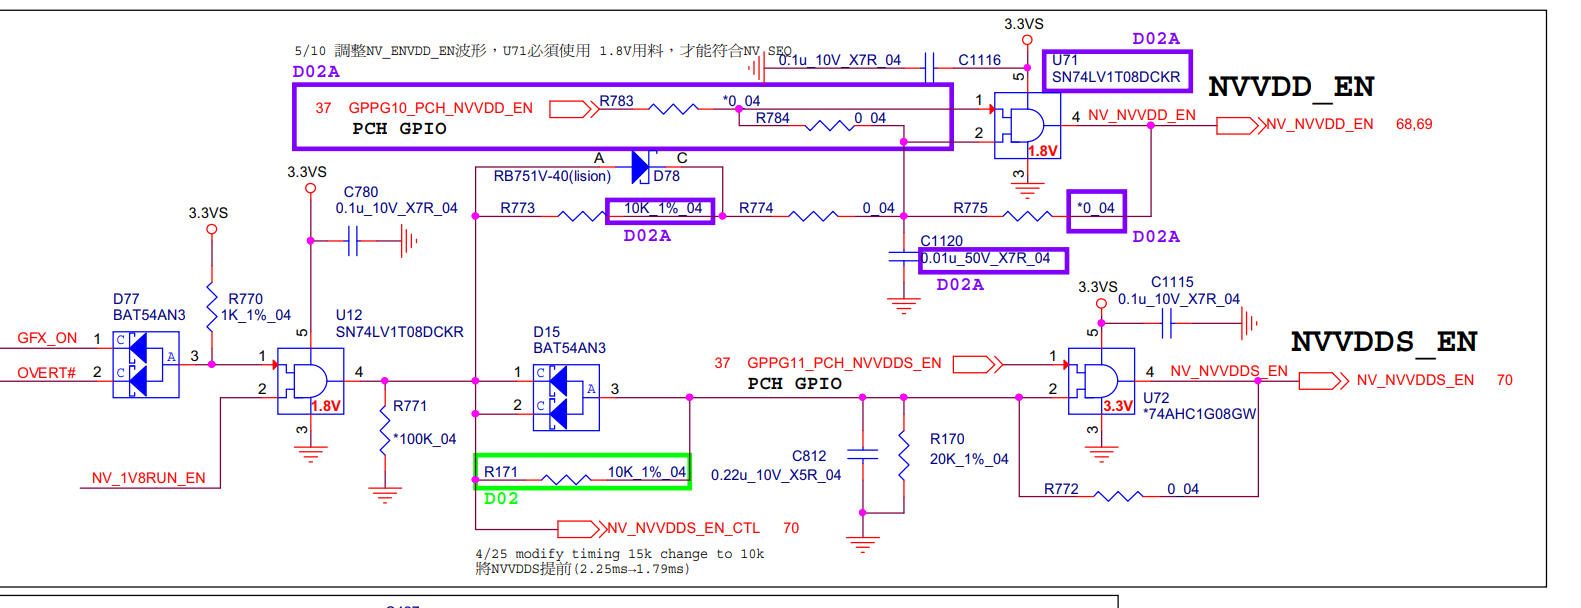Click the 0.01u_50V_X7R_04 capacitor value
The image size is (1581, 608).
[x=986, y=258]
